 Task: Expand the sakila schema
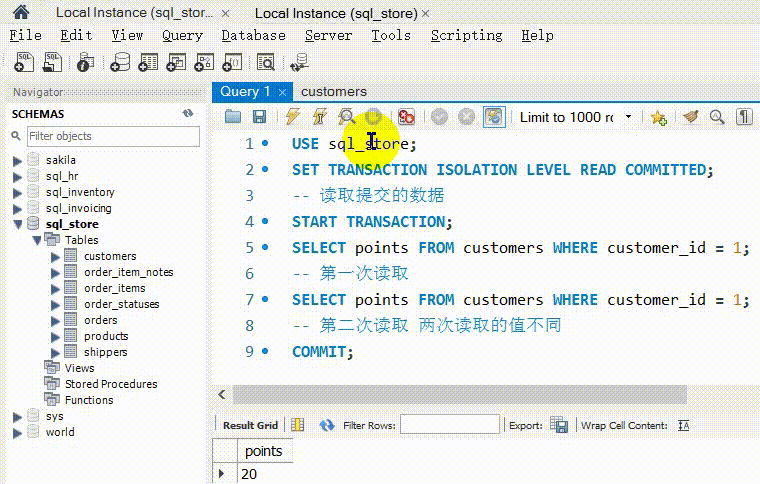pos(17,160)
